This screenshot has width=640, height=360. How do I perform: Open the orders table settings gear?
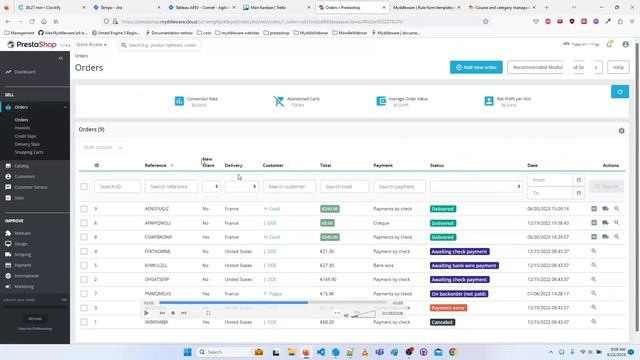[621, 131]
